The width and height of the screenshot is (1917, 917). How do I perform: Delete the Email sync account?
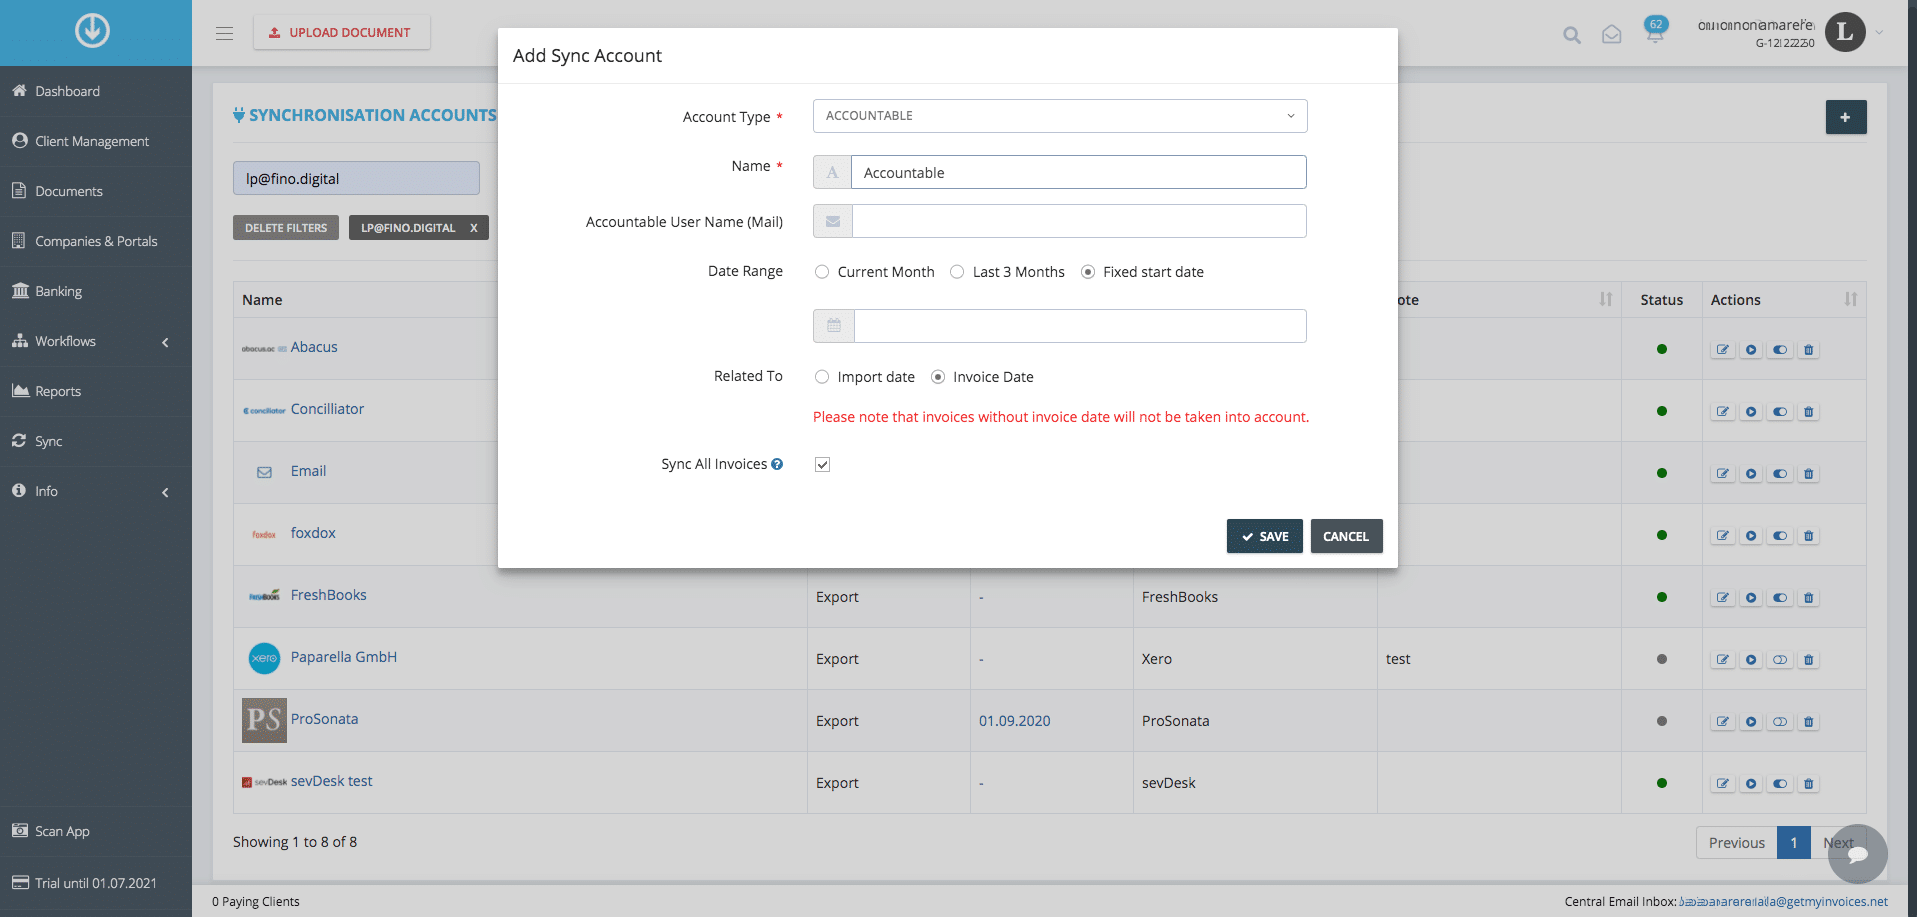click(x=1808, y=474)
